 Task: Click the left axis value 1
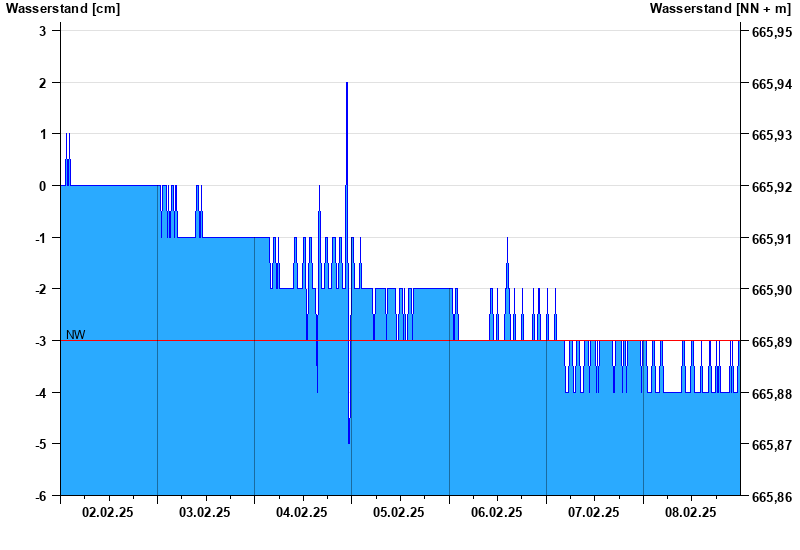(x=42, y=134)
